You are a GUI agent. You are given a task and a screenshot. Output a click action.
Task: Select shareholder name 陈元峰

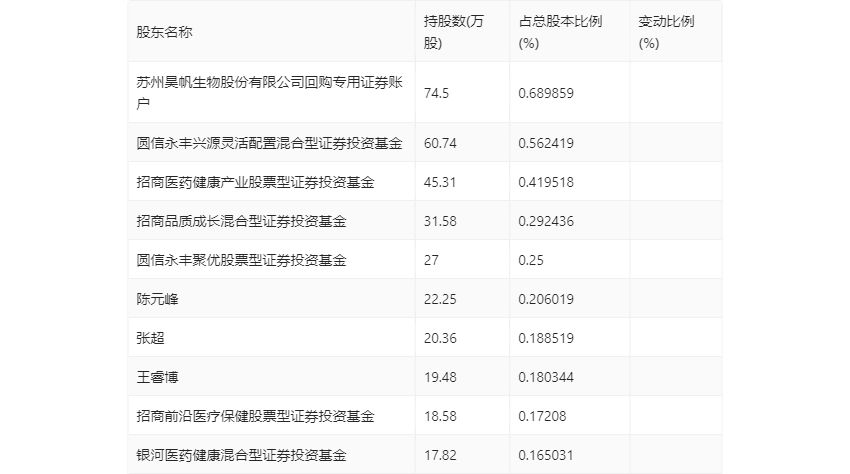[x=157, y=299]
